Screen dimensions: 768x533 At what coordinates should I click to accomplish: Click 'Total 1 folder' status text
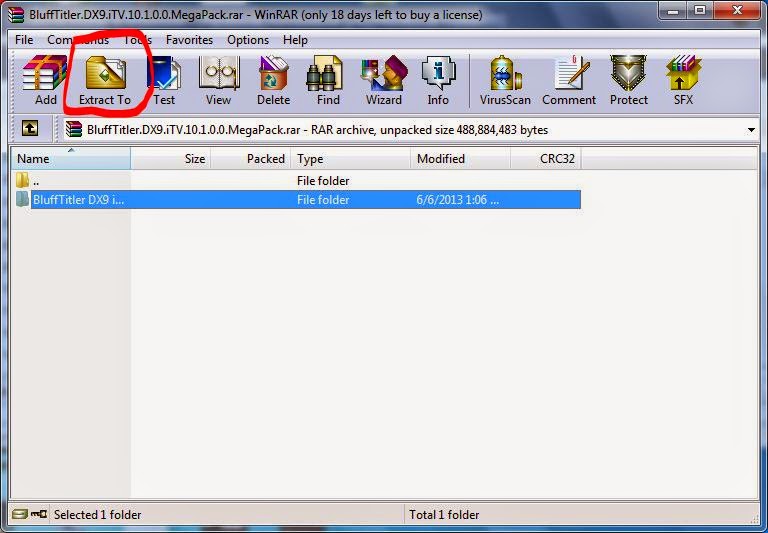tap(444, 514)
